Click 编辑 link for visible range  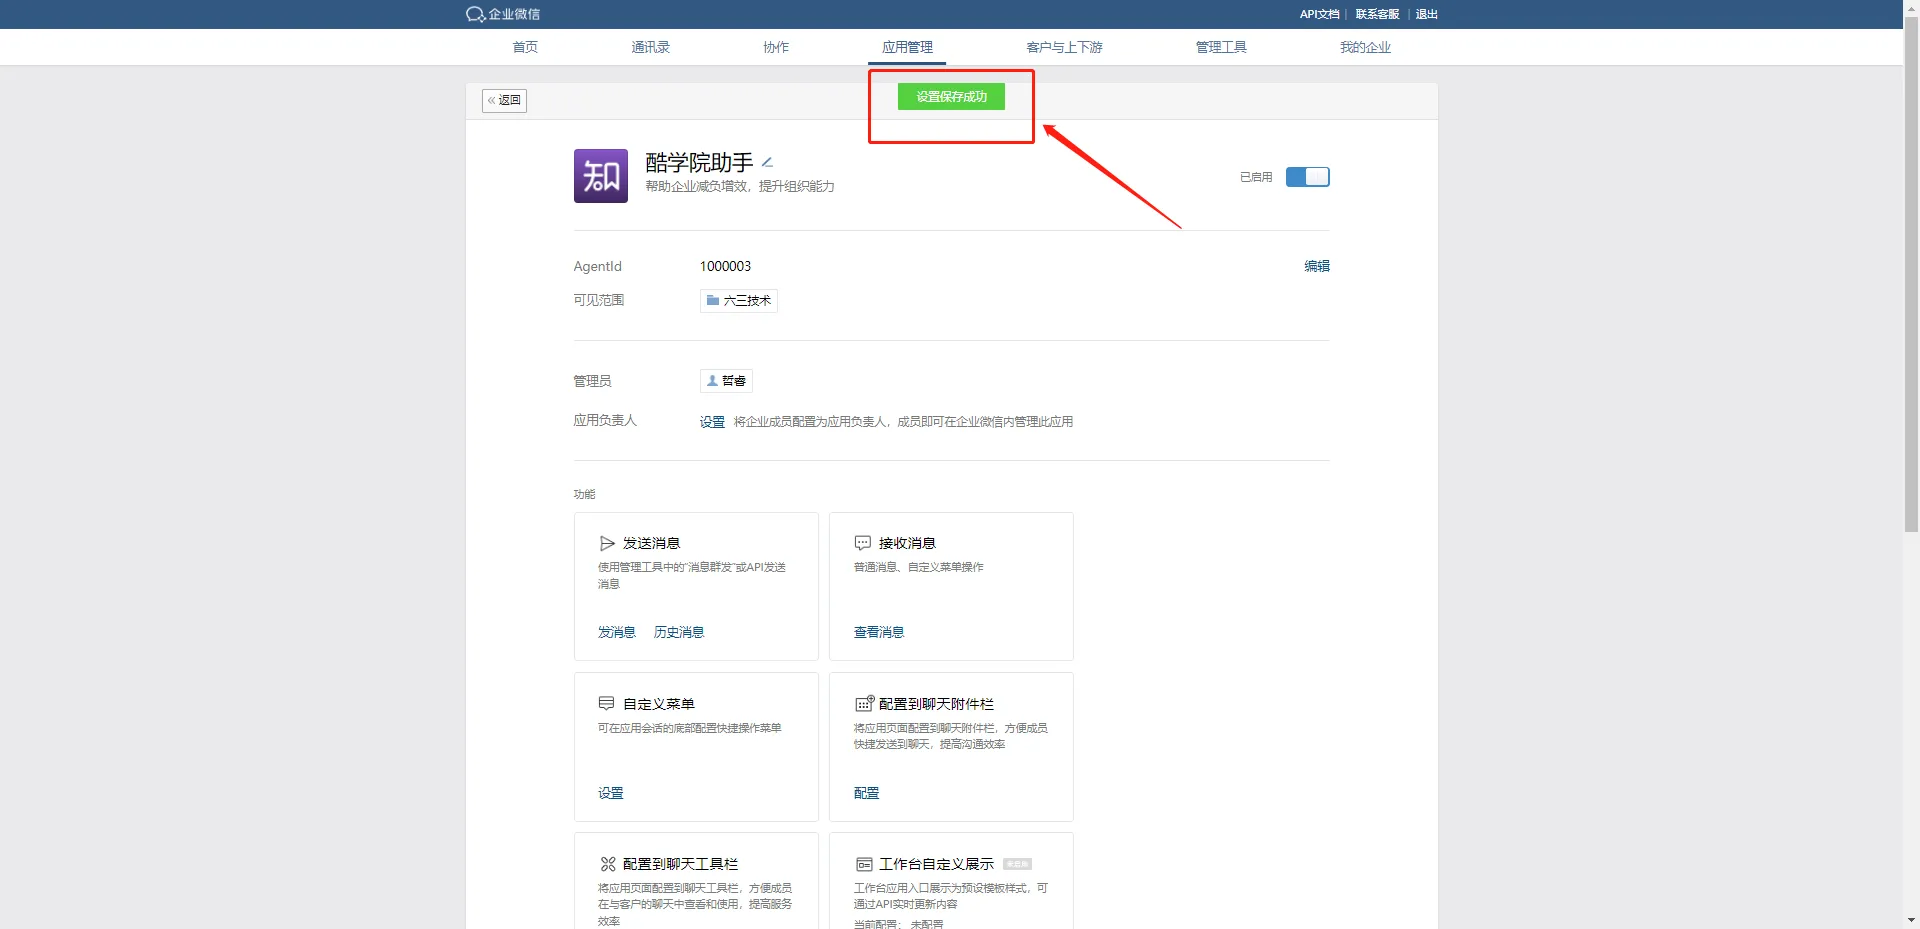[x=1317, y=266]
